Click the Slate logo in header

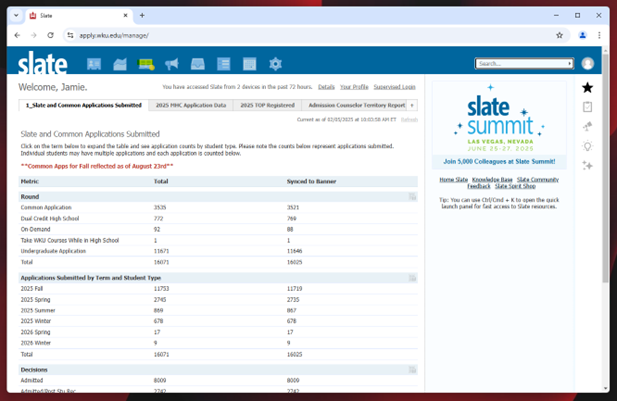coord(43,63)
